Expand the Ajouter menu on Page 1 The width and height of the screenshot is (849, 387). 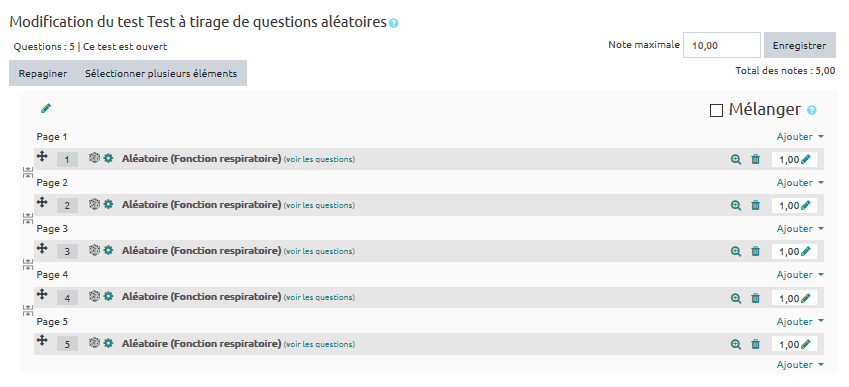click(800, 137)
